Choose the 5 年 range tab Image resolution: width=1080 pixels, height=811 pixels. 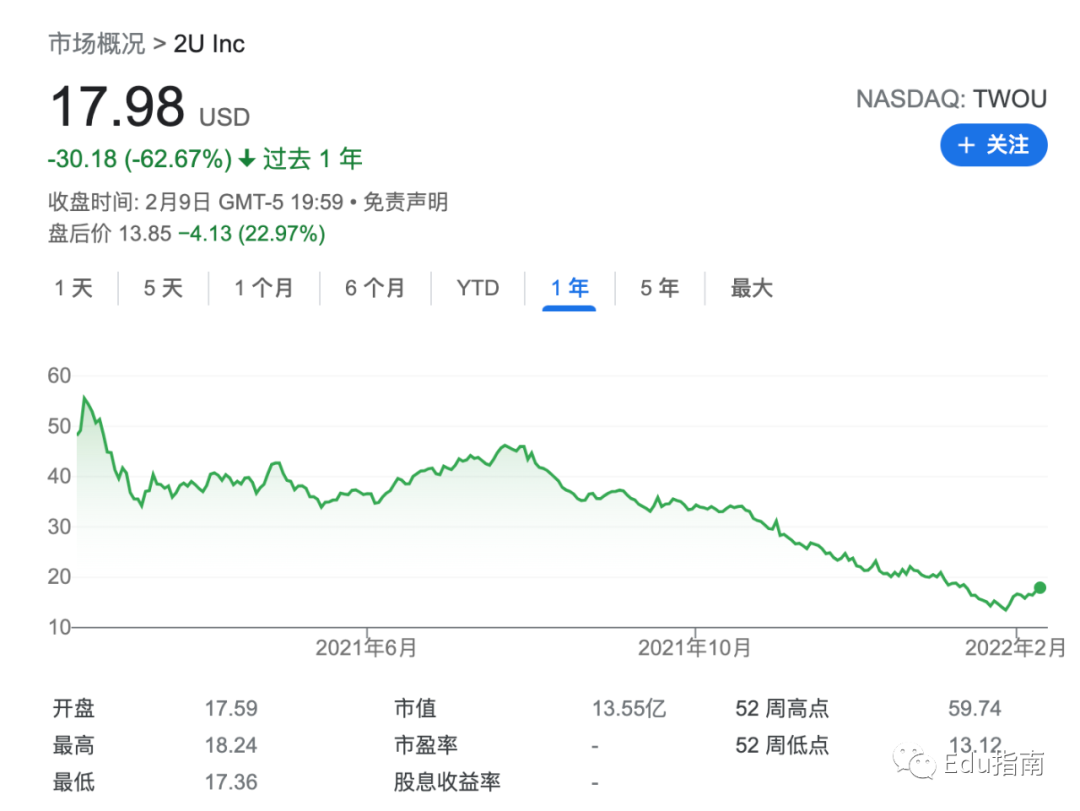pos(659,287)
